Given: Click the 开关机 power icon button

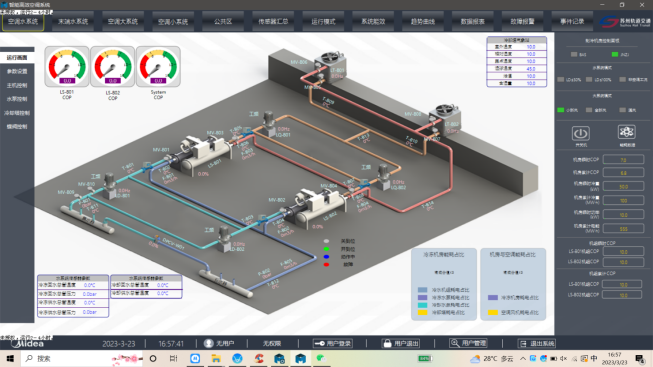Looking at the screenshot, I should coord(581,134).
